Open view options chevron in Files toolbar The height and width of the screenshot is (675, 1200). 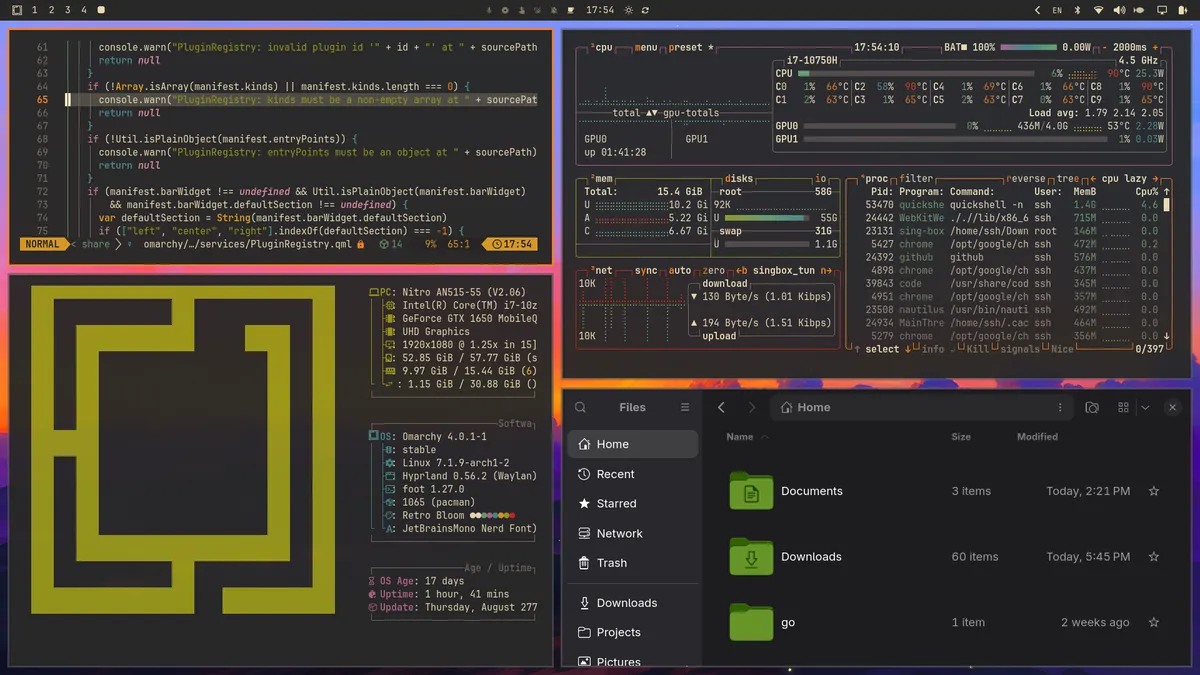tap(1145, 407)
